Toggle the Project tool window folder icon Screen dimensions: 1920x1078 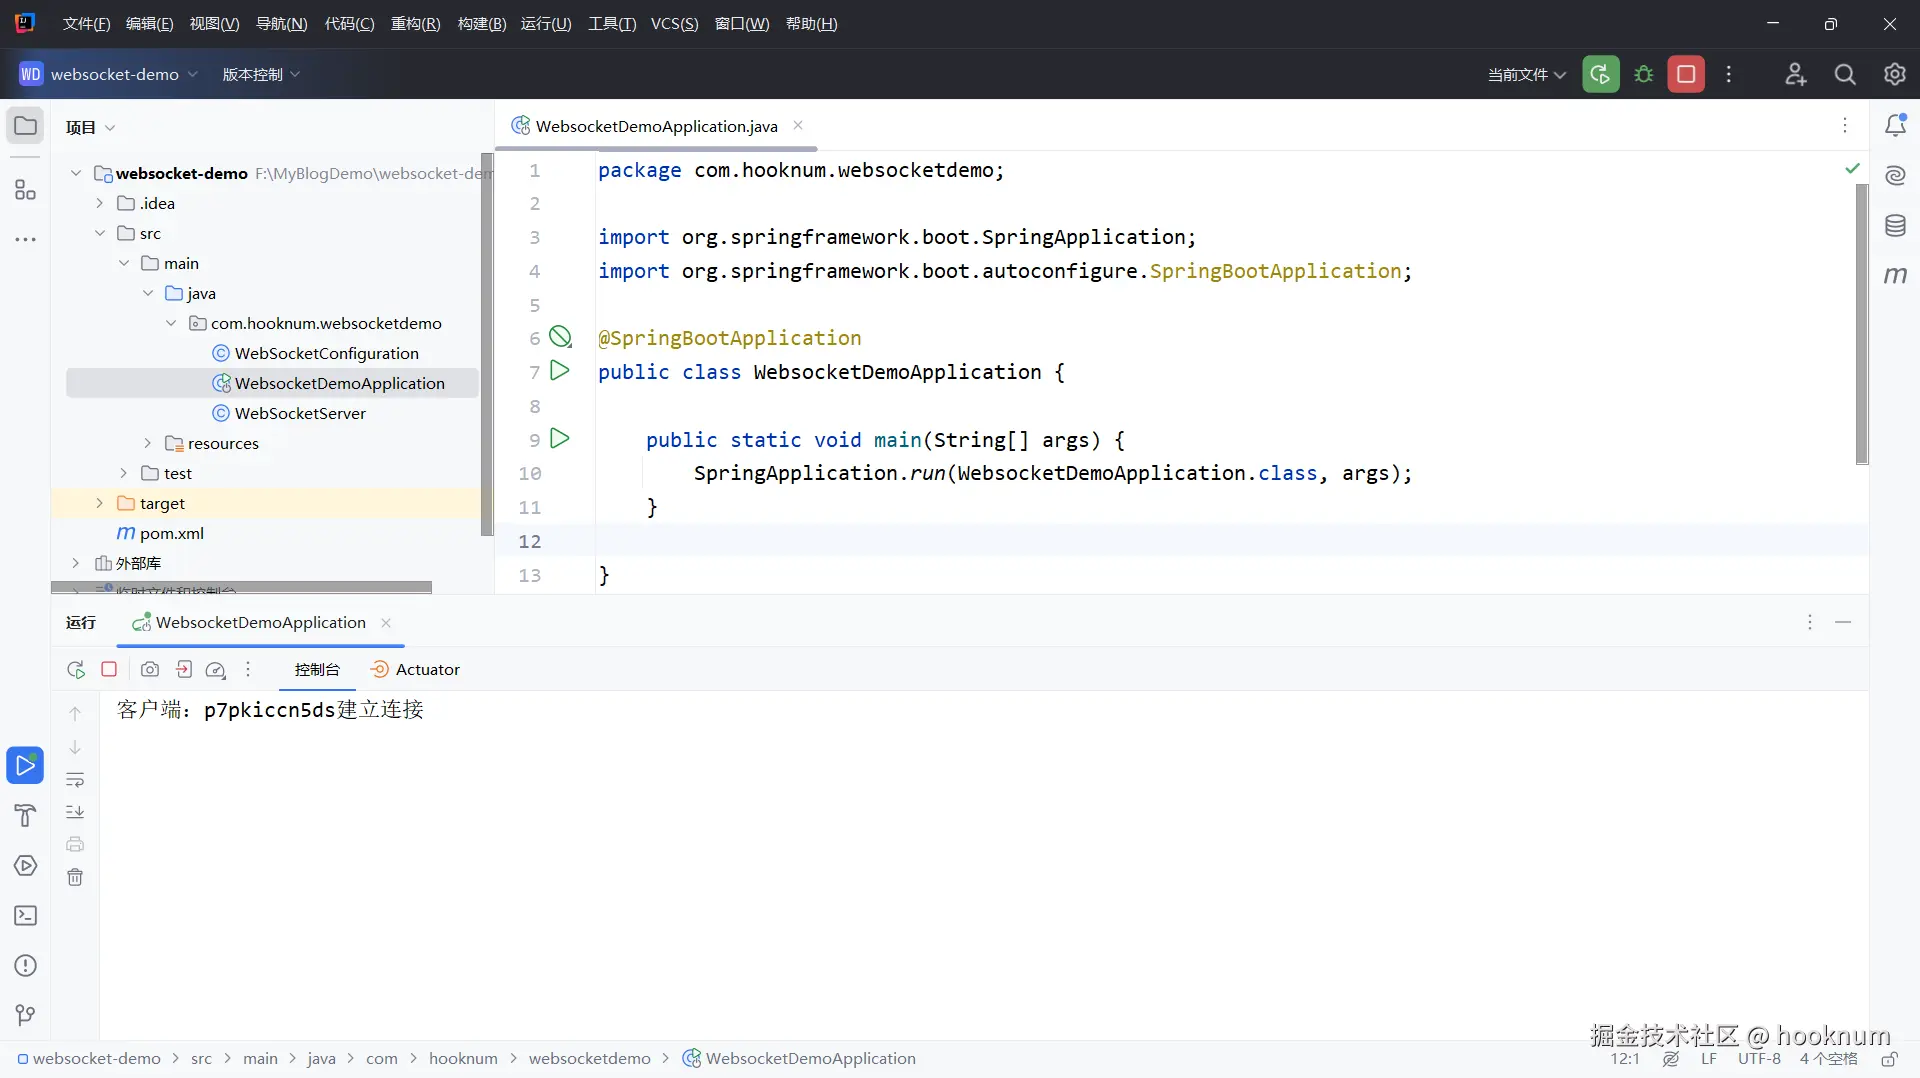(x=26, y=126)
